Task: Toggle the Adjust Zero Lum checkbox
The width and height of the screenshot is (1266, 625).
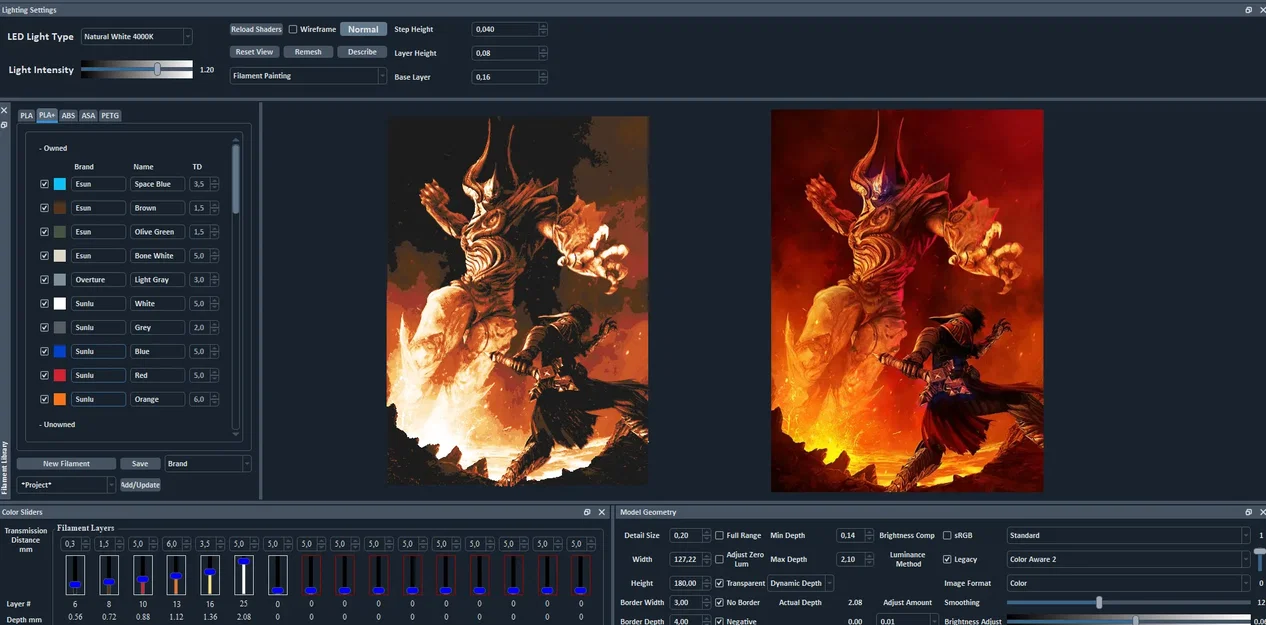Action: (719, 559)
